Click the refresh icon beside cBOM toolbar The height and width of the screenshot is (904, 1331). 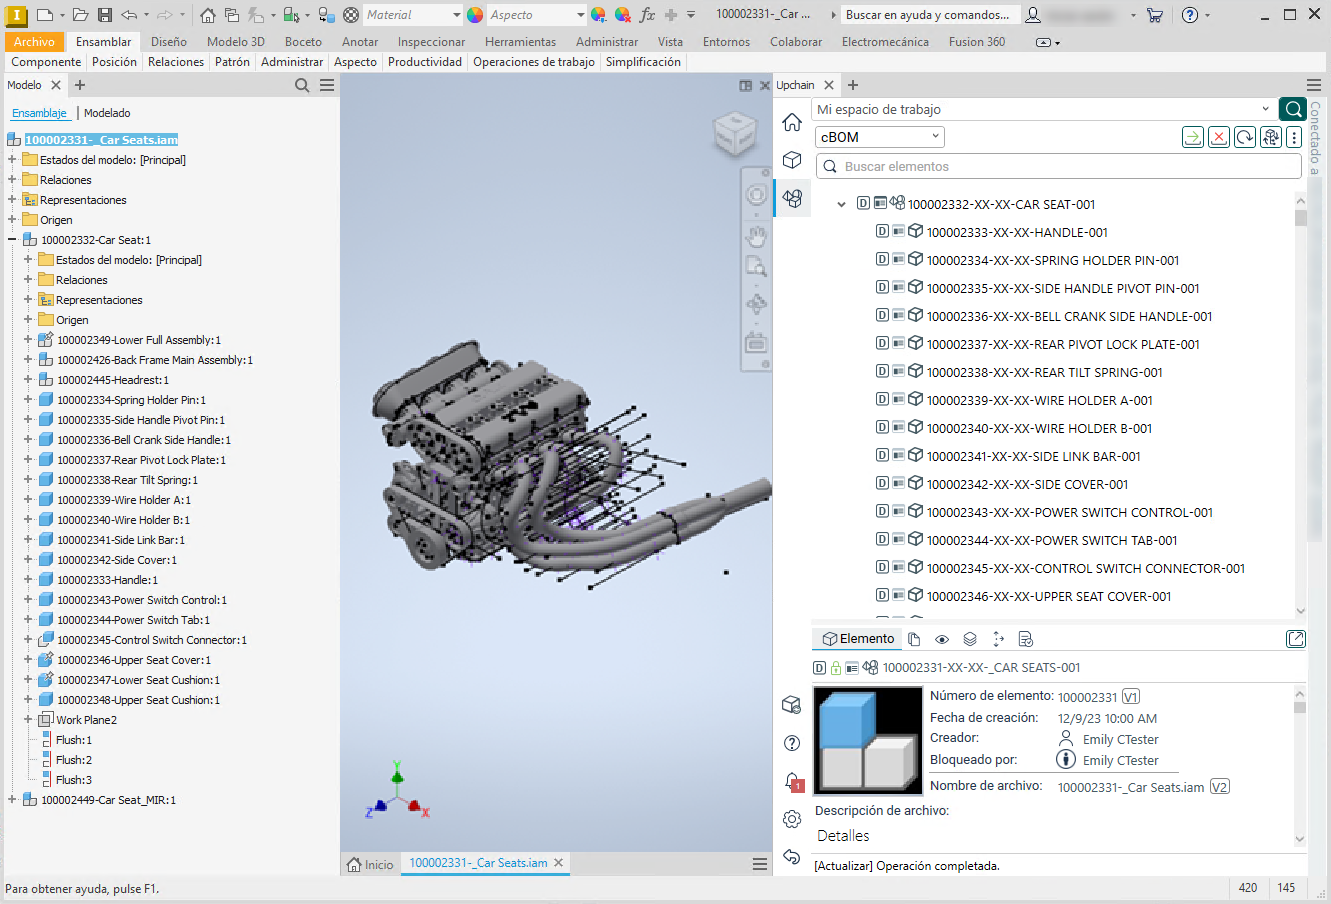[x=1245, y=137]
